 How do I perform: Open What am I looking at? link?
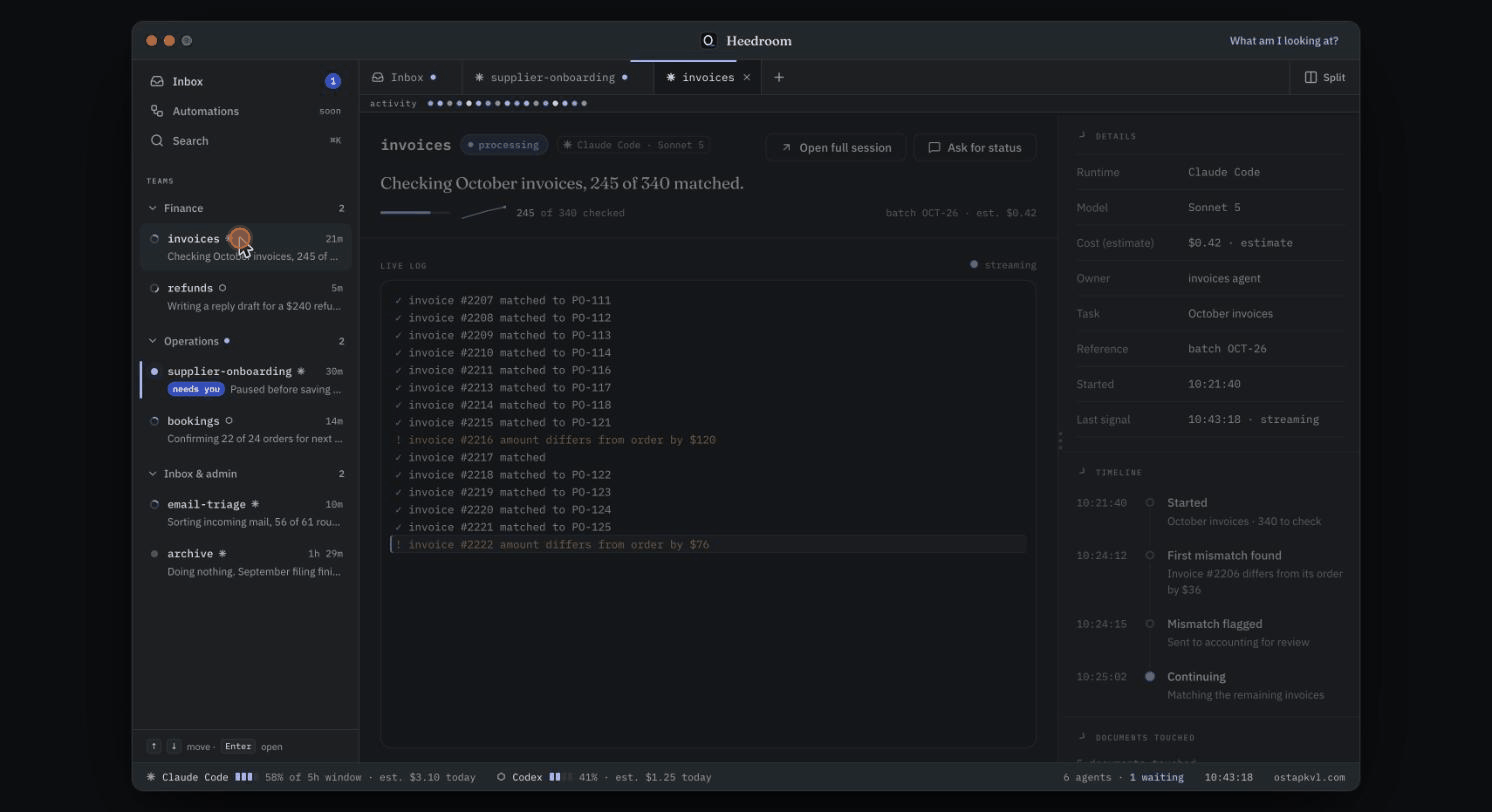pyautogui.click(x=1284, y=41)
